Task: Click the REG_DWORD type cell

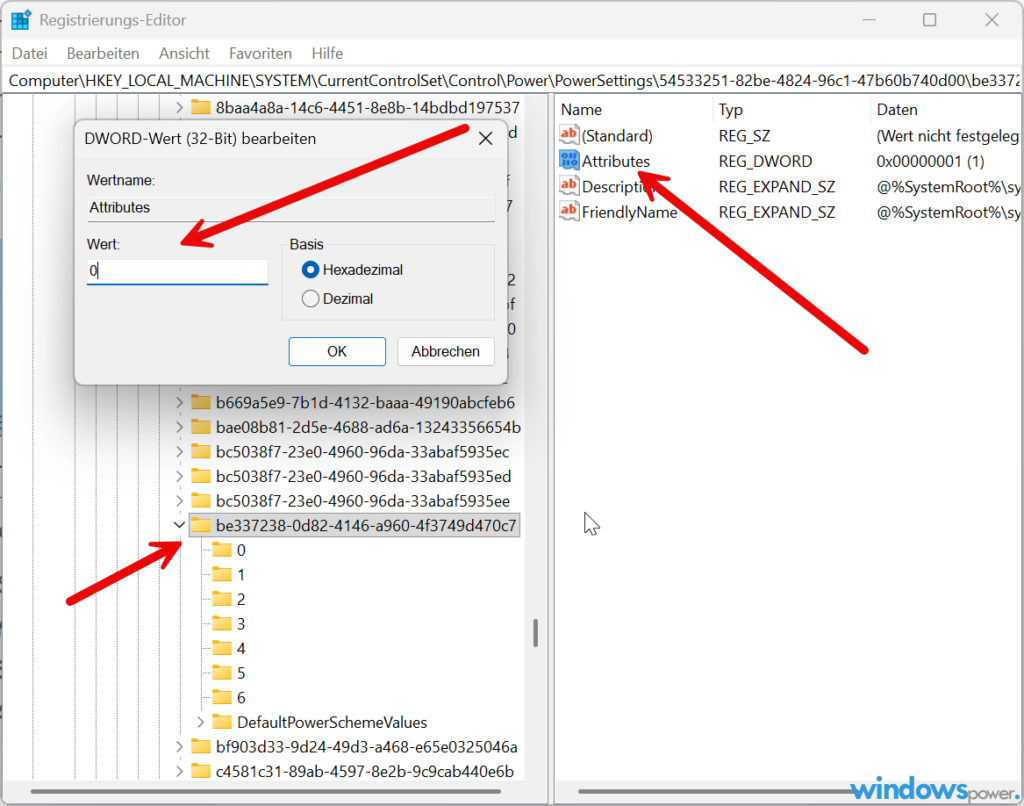Action: pyautogui.click(x=765, y=161)
